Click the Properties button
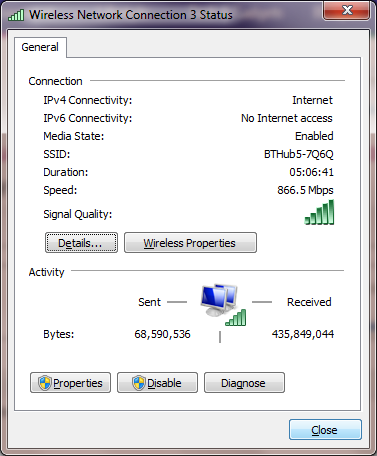Image resolution: width=377 pixels, height=456 pixels. [70, 383]
